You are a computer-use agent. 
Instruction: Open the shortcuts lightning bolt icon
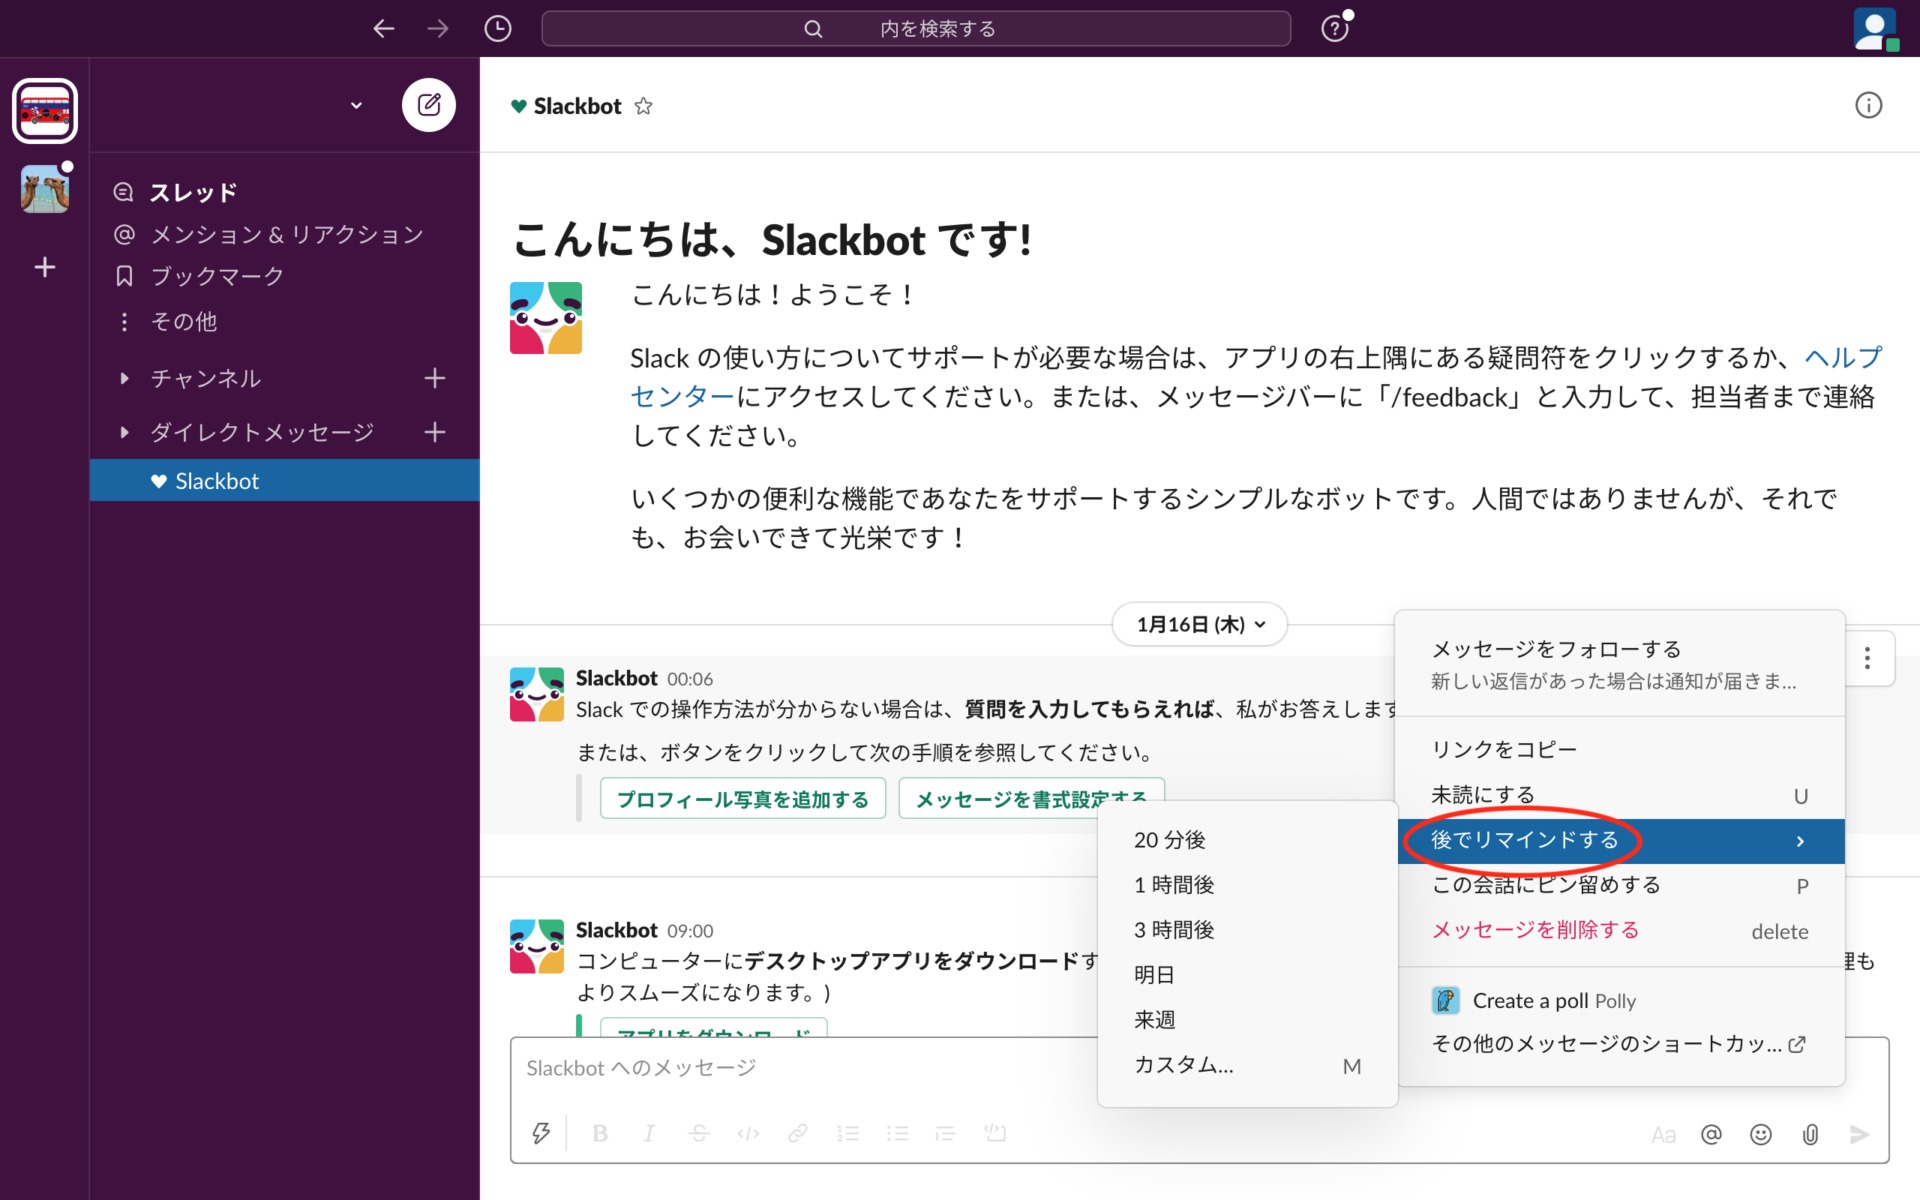[x=541, y=1133]
